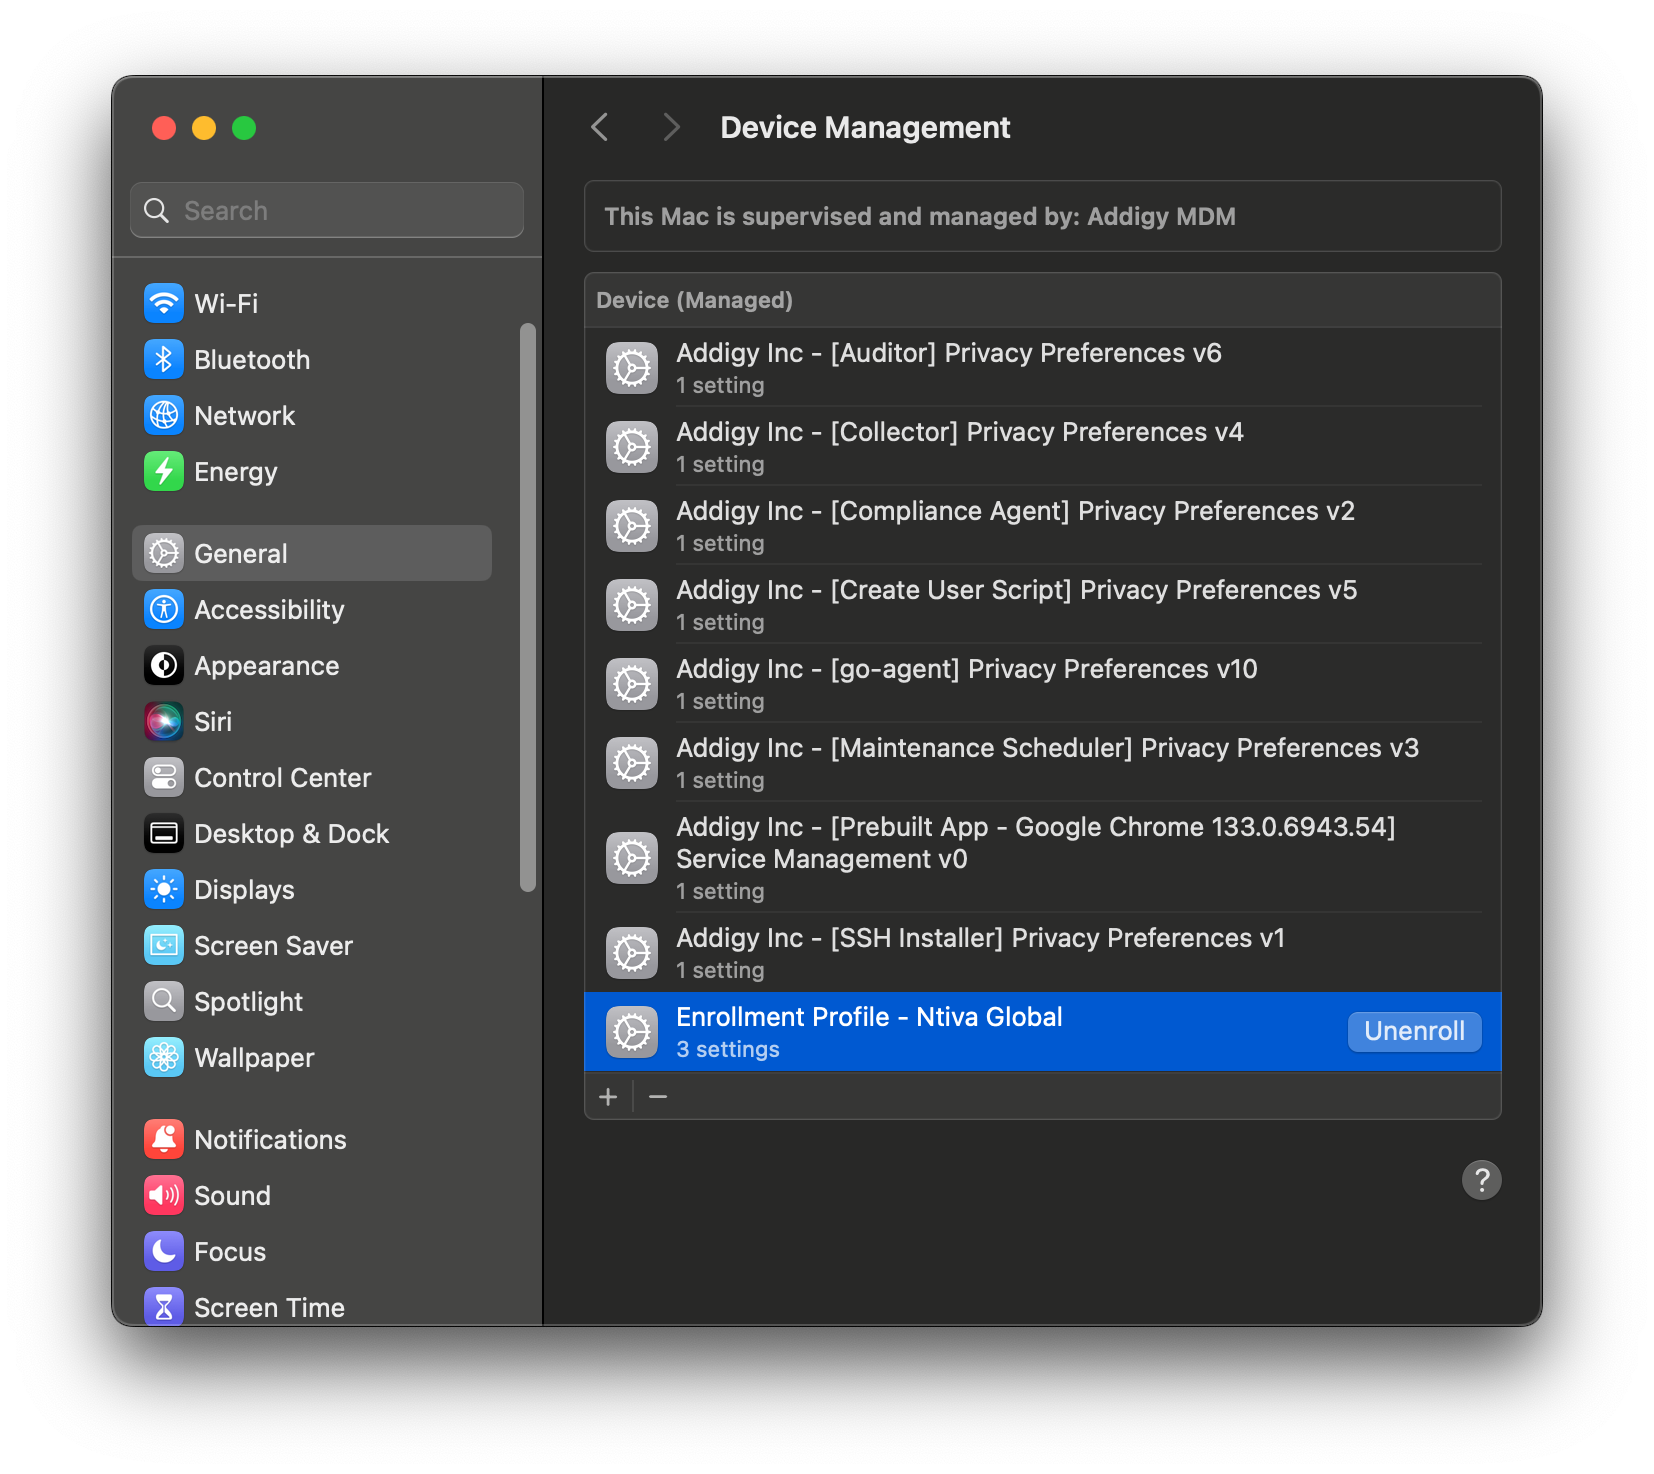Image resolution: width=1654 pixels, height=1474 pixels.
Task: Add a profile with the plus button
Action: click(x=608, y=1097)
